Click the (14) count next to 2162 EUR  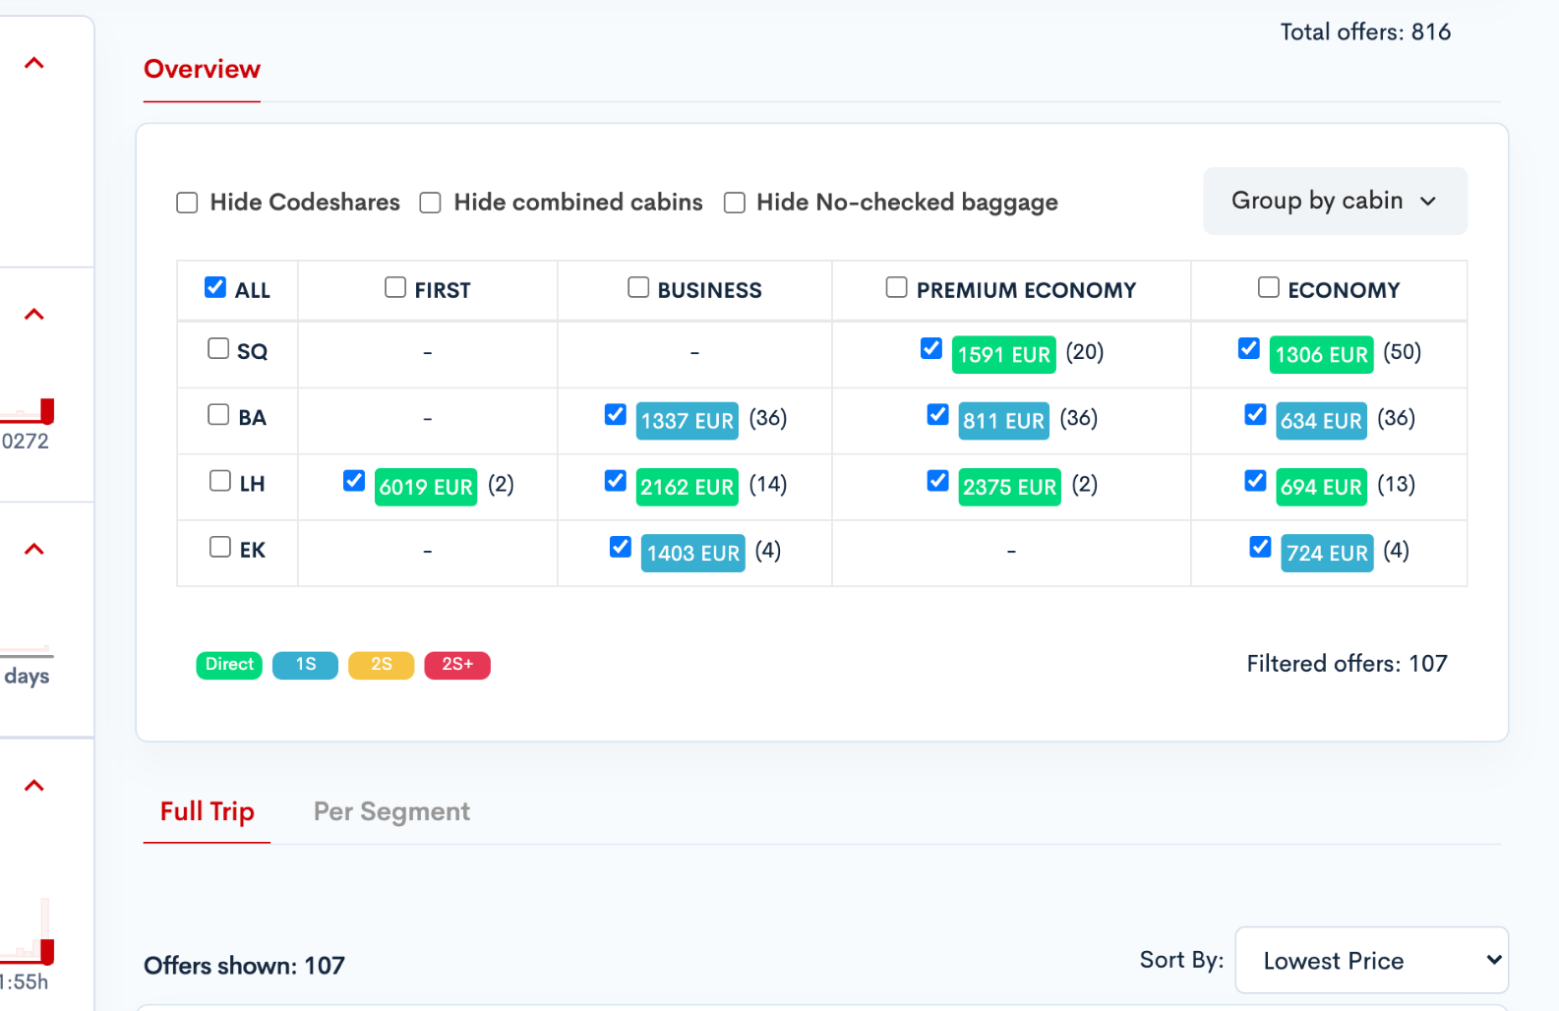[768, 485]
